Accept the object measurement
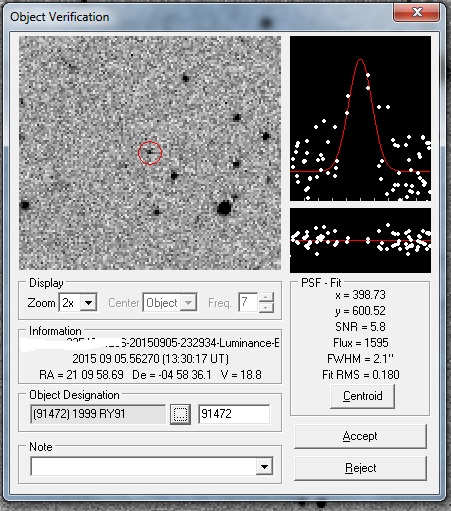 pyautogui.click(x=360, y=436)
